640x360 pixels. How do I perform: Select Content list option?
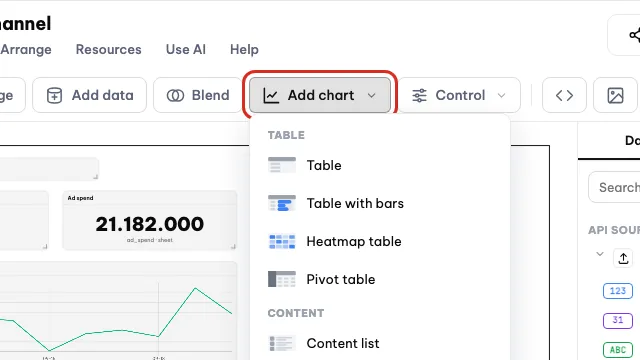click(x=380, y=343)
